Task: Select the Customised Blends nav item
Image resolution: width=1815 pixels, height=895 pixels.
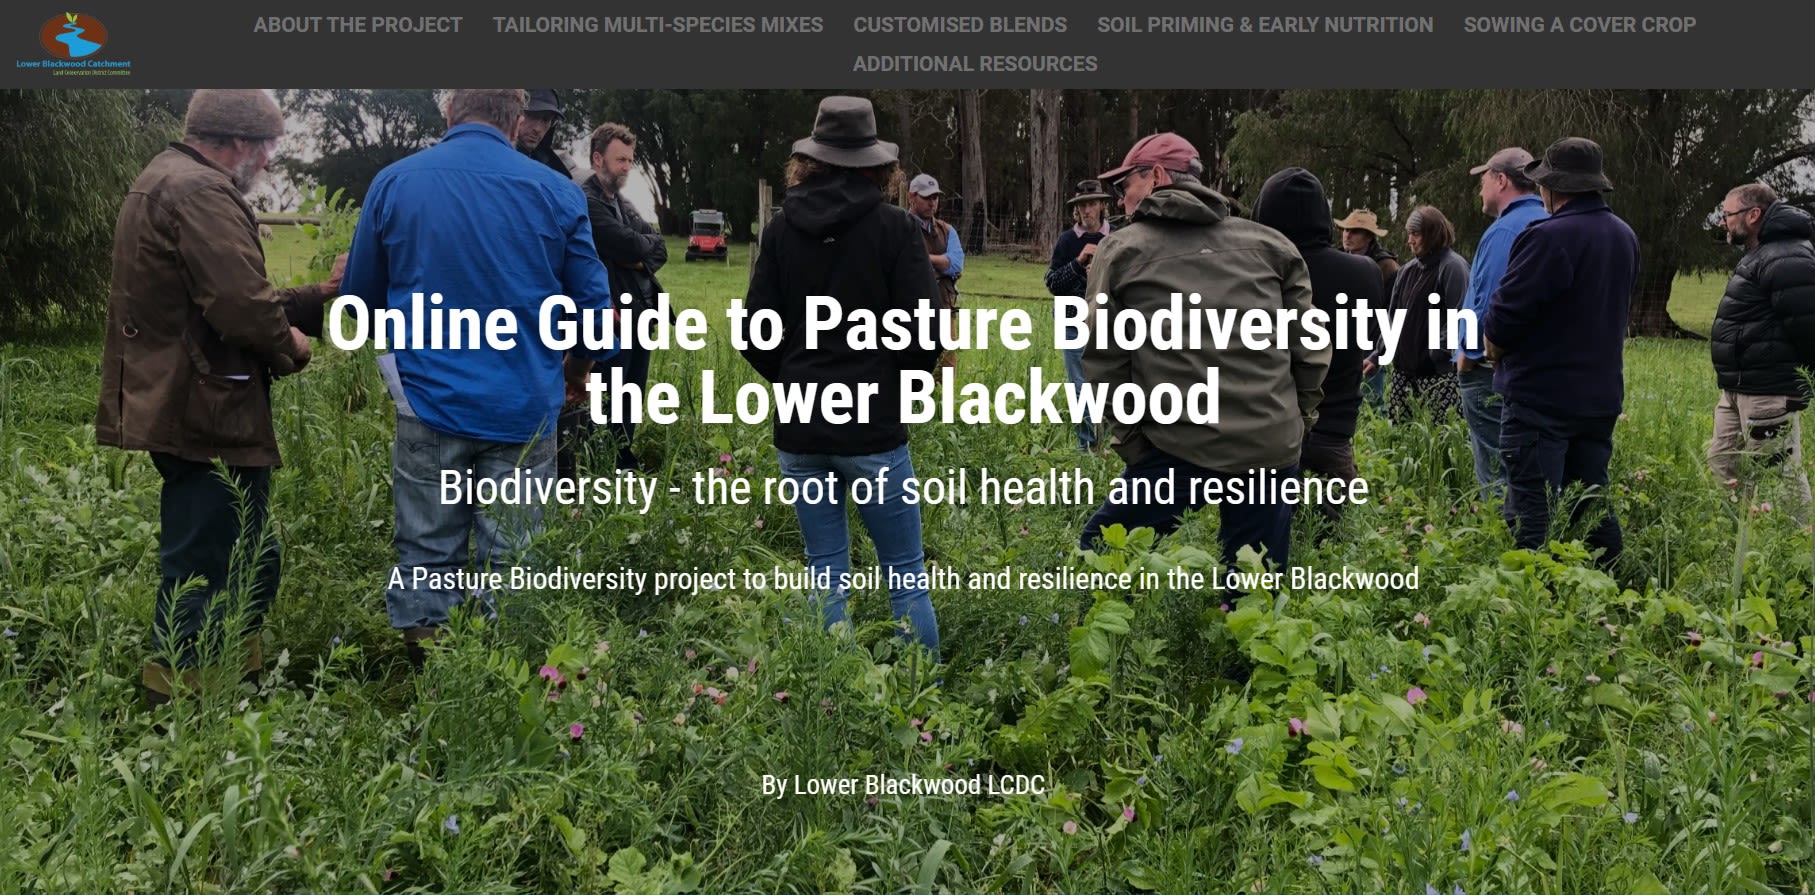Action: click(x=959, y=25)
